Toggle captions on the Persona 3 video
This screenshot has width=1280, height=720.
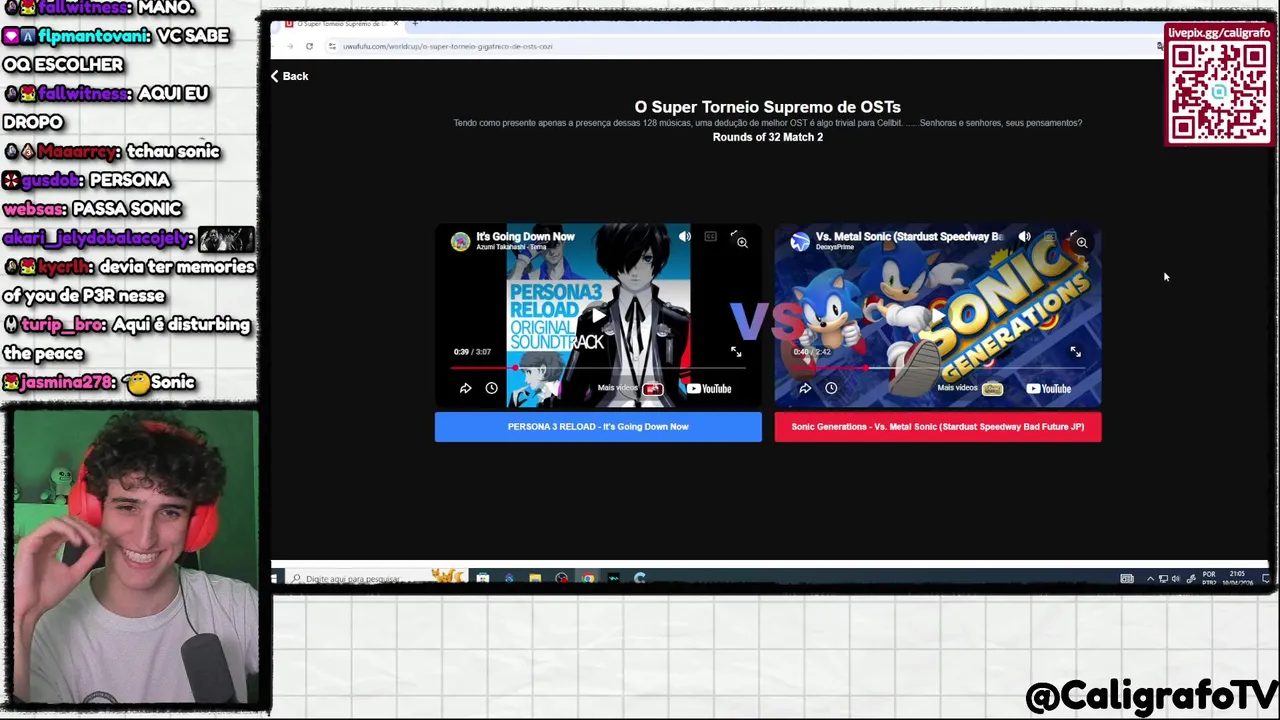pos(710,237)
